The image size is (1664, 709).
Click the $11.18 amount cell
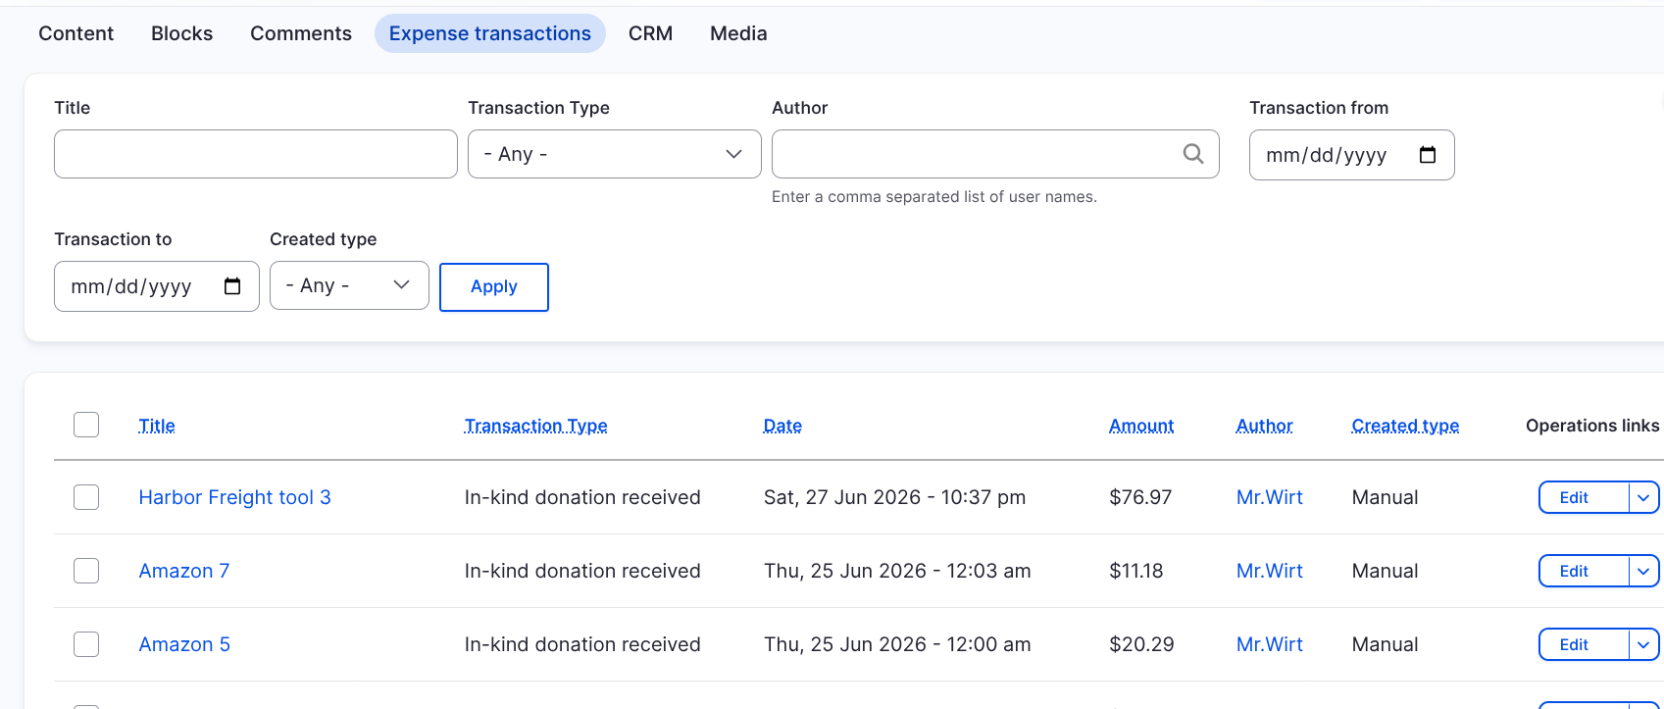coord(1136,571)
